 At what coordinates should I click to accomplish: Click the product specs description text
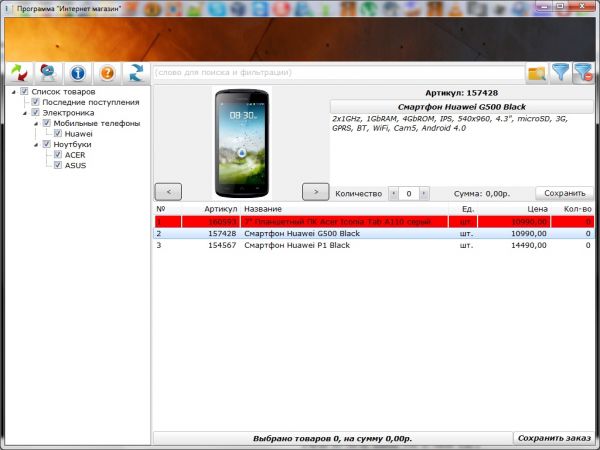click(450, 124)
